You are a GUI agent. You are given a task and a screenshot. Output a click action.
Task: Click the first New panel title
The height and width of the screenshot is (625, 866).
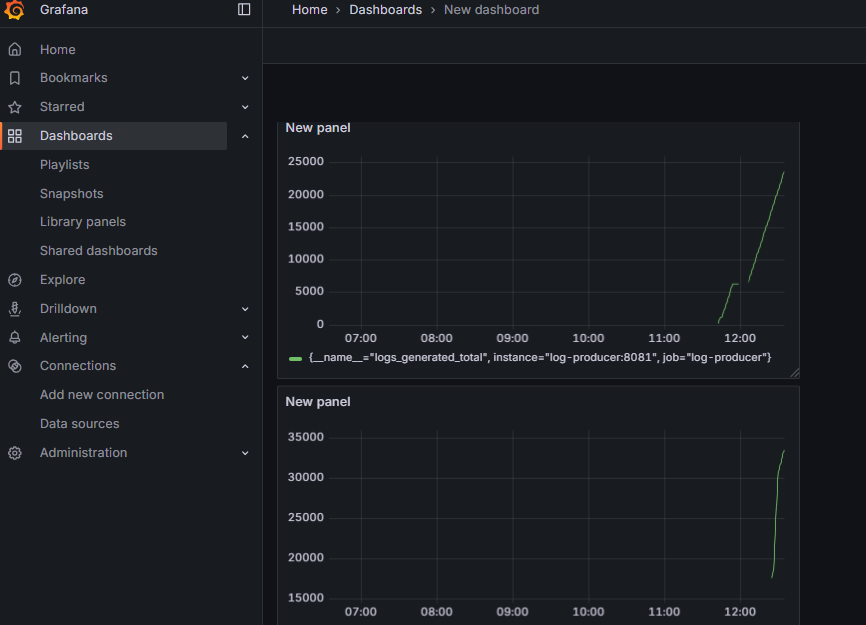coord(318,128)
